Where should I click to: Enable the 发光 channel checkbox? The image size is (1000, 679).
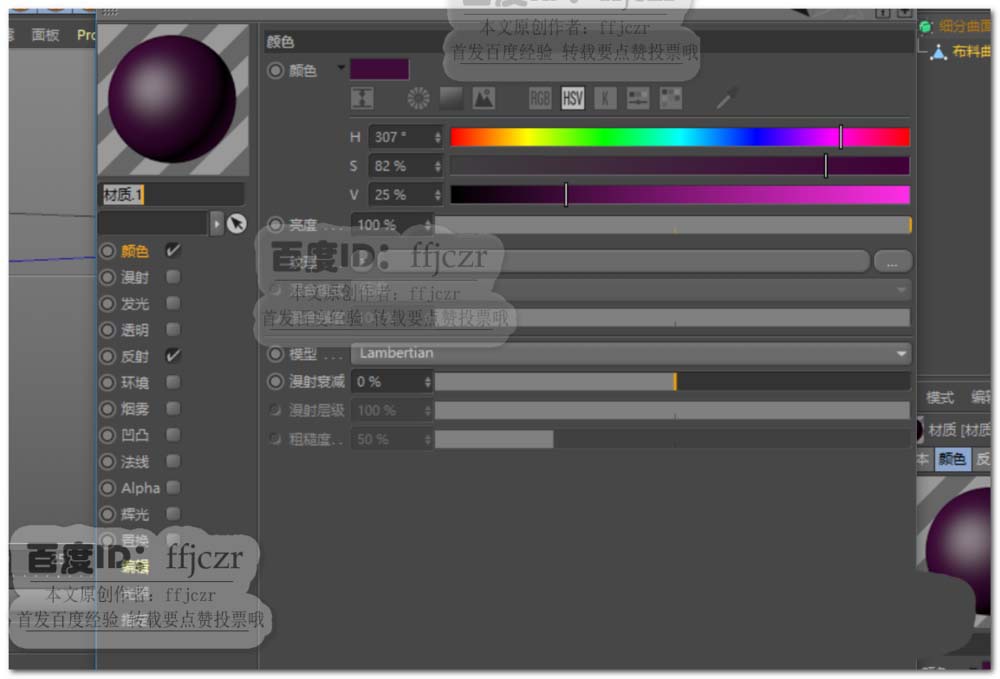click(x=172, y=303)
